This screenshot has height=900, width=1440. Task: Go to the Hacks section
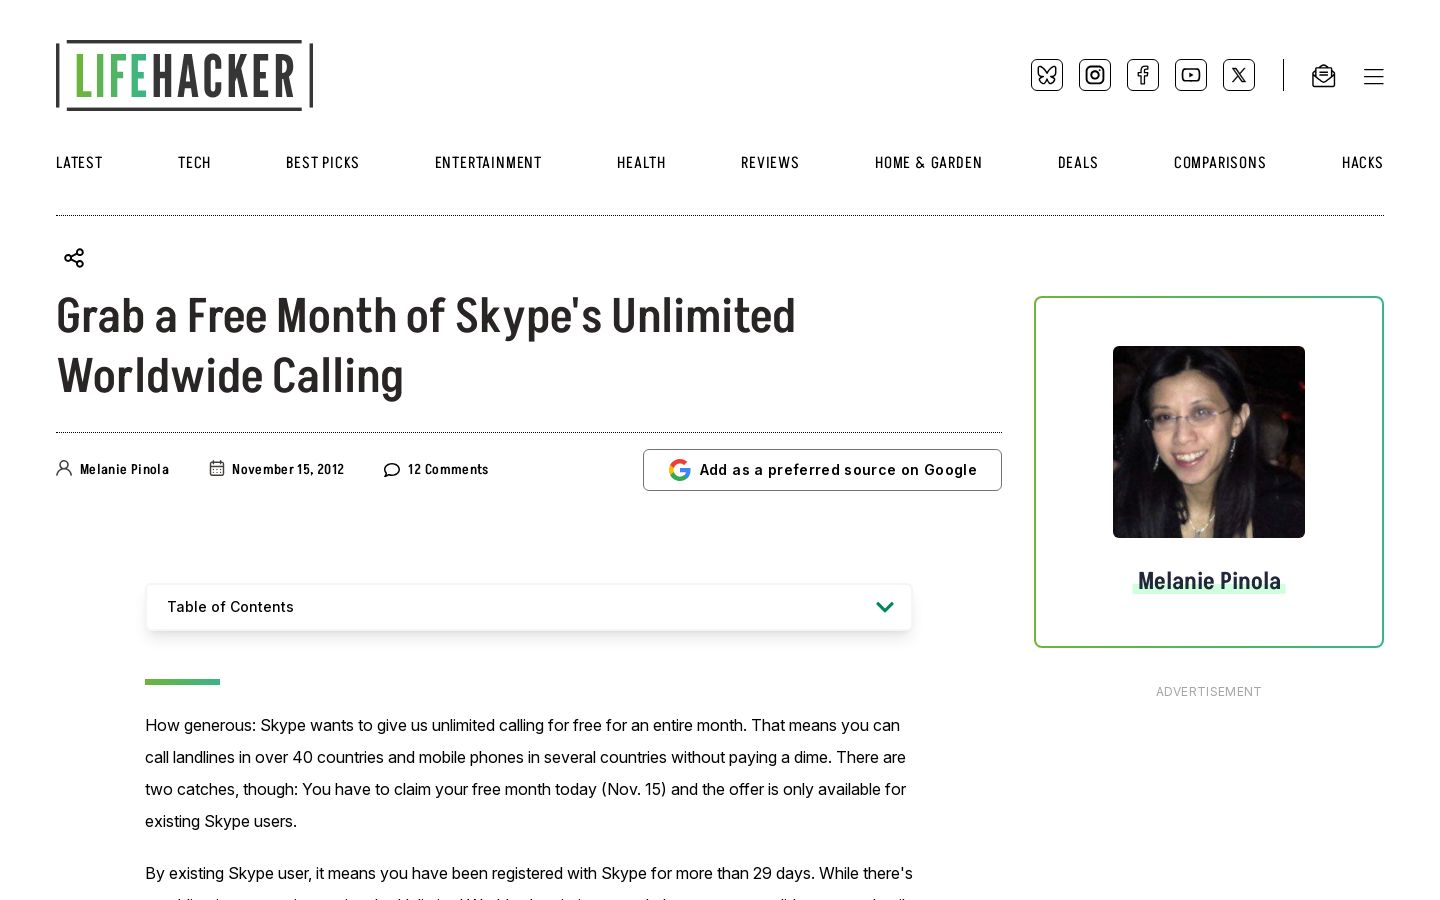(1362, 163)
